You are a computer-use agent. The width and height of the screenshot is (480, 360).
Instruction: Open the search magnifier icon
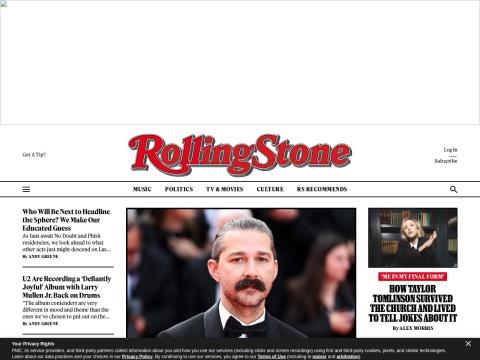tap(453, 189)
